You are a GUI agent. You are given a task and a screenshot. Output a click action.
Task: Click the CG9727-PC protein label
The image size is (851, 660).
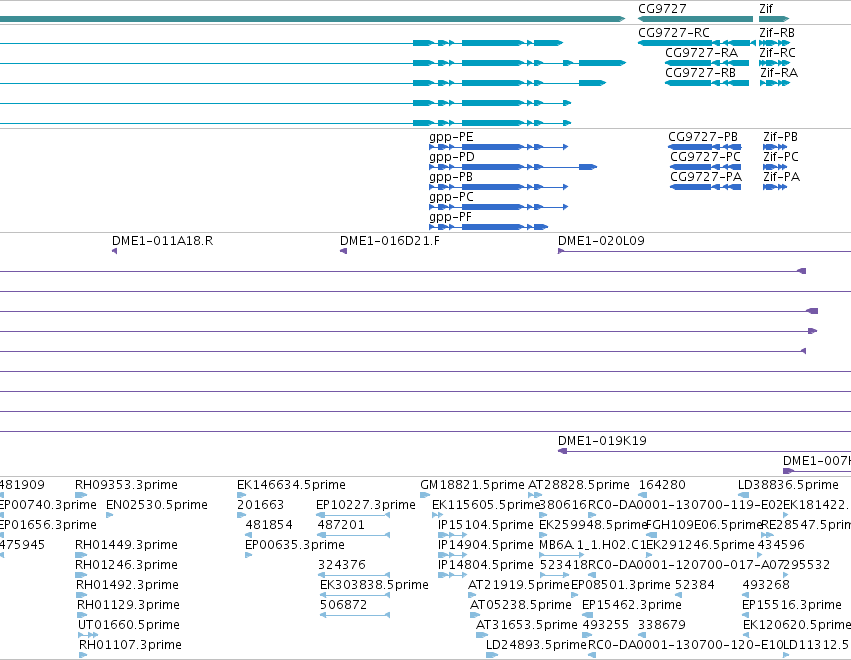(x=706, y=157)
